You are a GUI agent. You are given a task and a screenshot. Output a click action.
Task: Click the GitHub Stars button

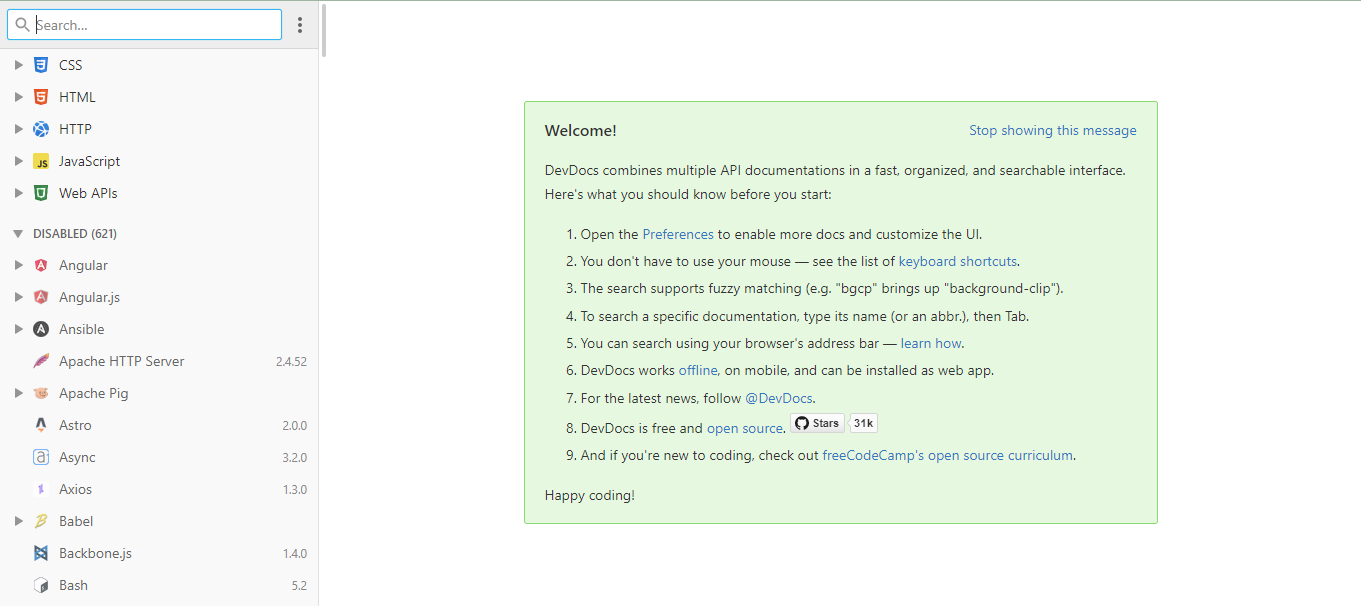(817, 423)
